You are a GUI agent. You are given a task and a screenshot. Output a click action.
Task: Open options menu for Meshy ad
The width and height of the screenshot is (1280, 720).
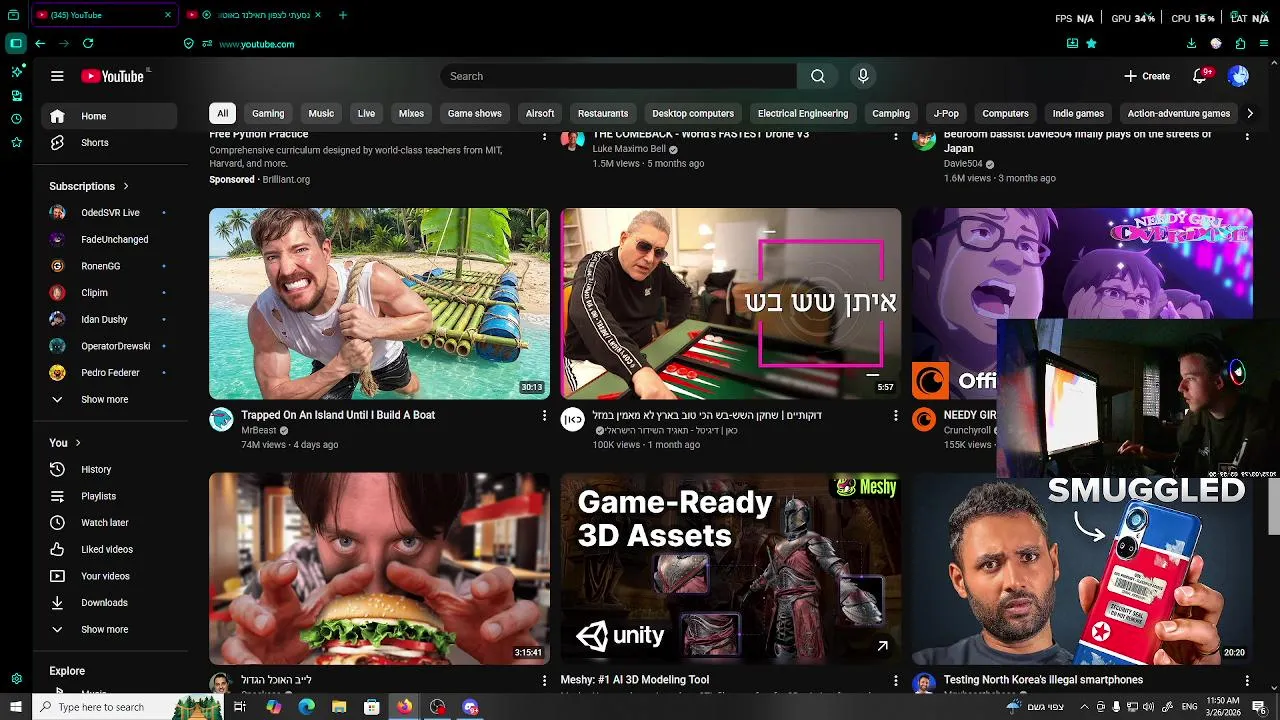coord(895,680)
